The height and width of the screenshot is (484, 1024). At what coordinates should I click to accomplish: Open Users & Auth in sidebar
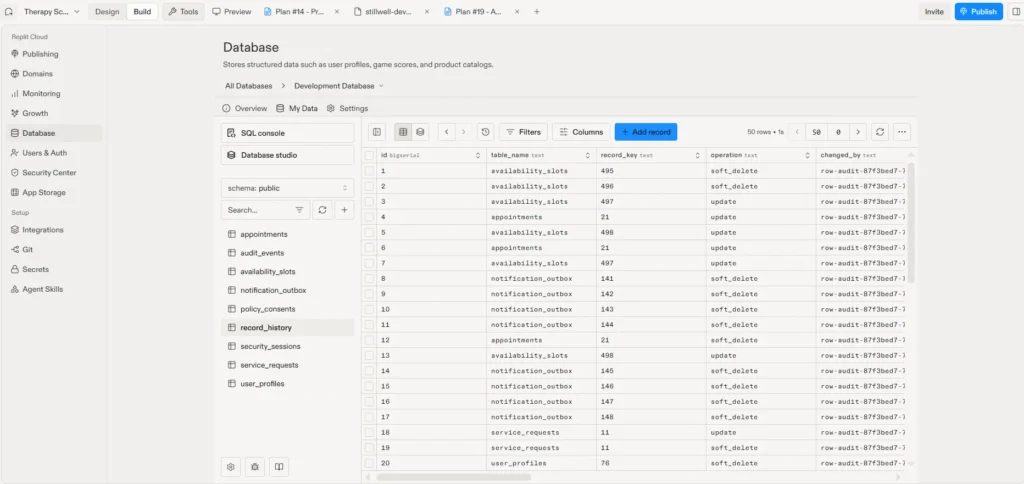pos(54,153)
